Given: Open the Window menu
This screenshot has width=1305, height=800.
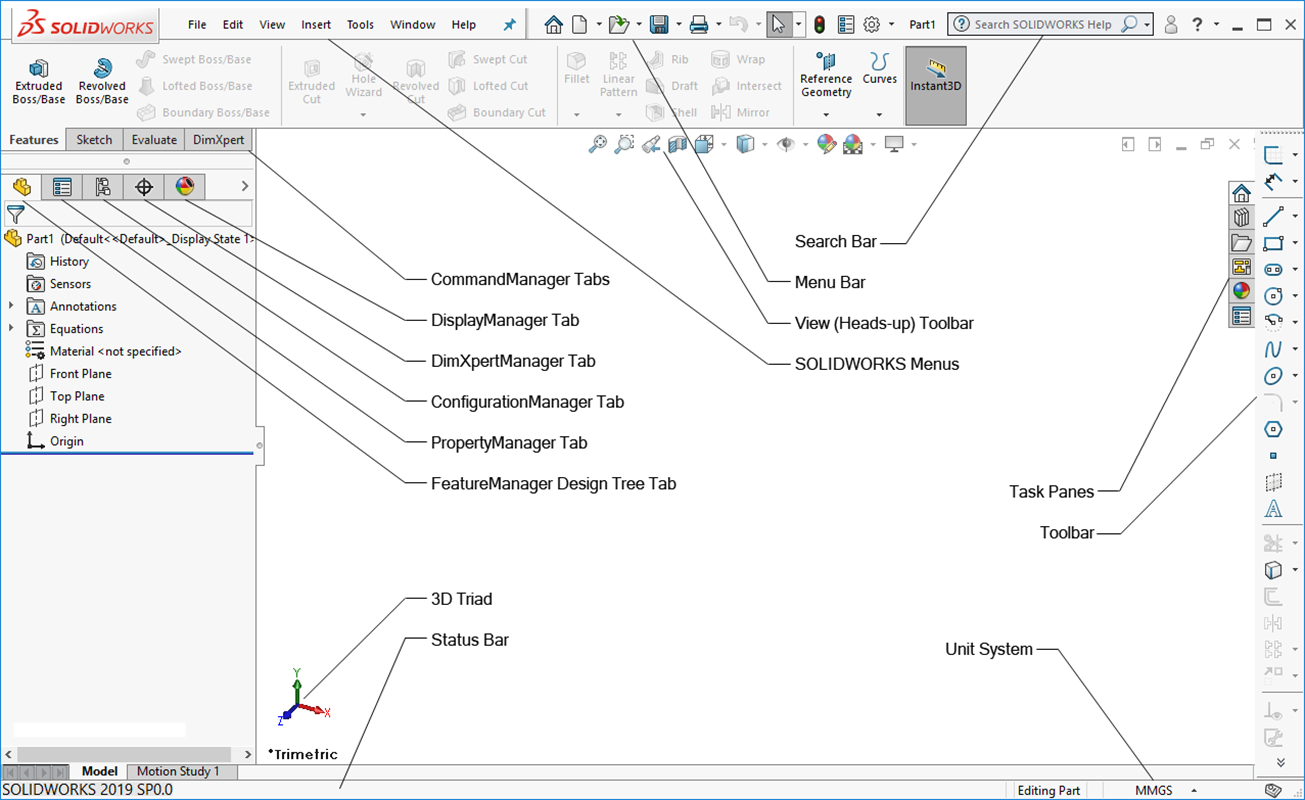Looking at the screenshot, I should click(x=413, y=24).
